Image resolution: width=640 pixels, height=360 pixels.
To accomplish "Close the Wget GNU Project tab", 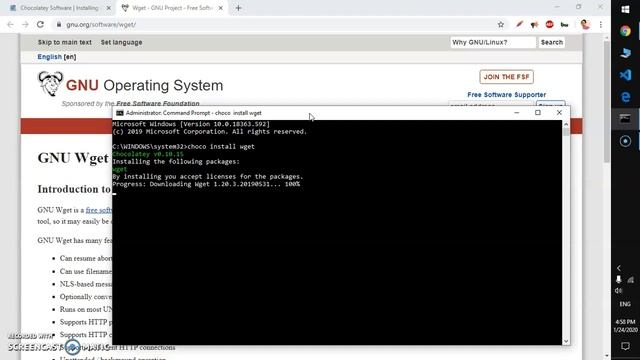I will pos(220,8).
